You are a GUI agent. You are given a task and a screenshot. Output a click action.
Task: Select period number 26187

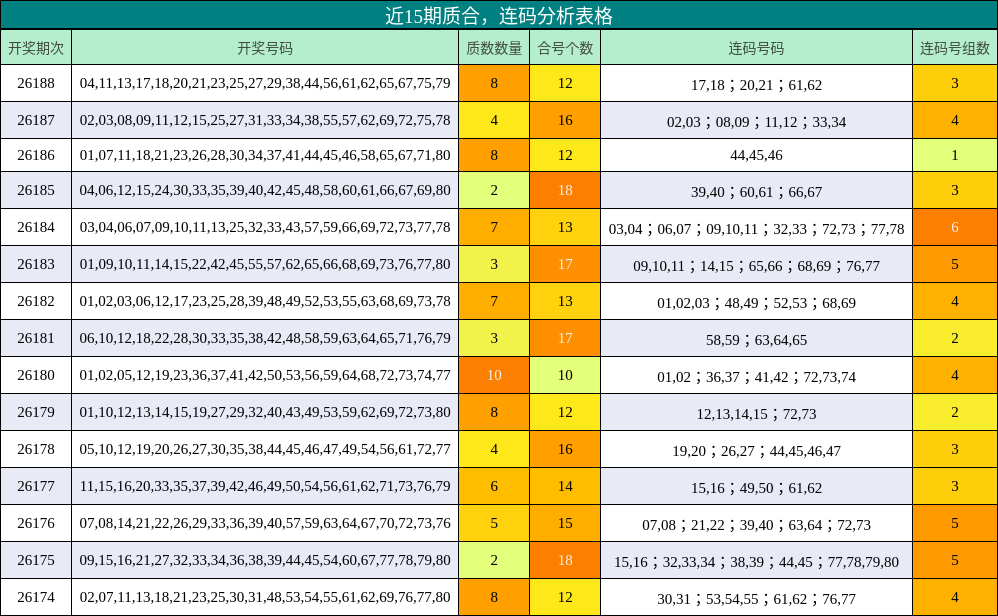(x=36, y=120)
